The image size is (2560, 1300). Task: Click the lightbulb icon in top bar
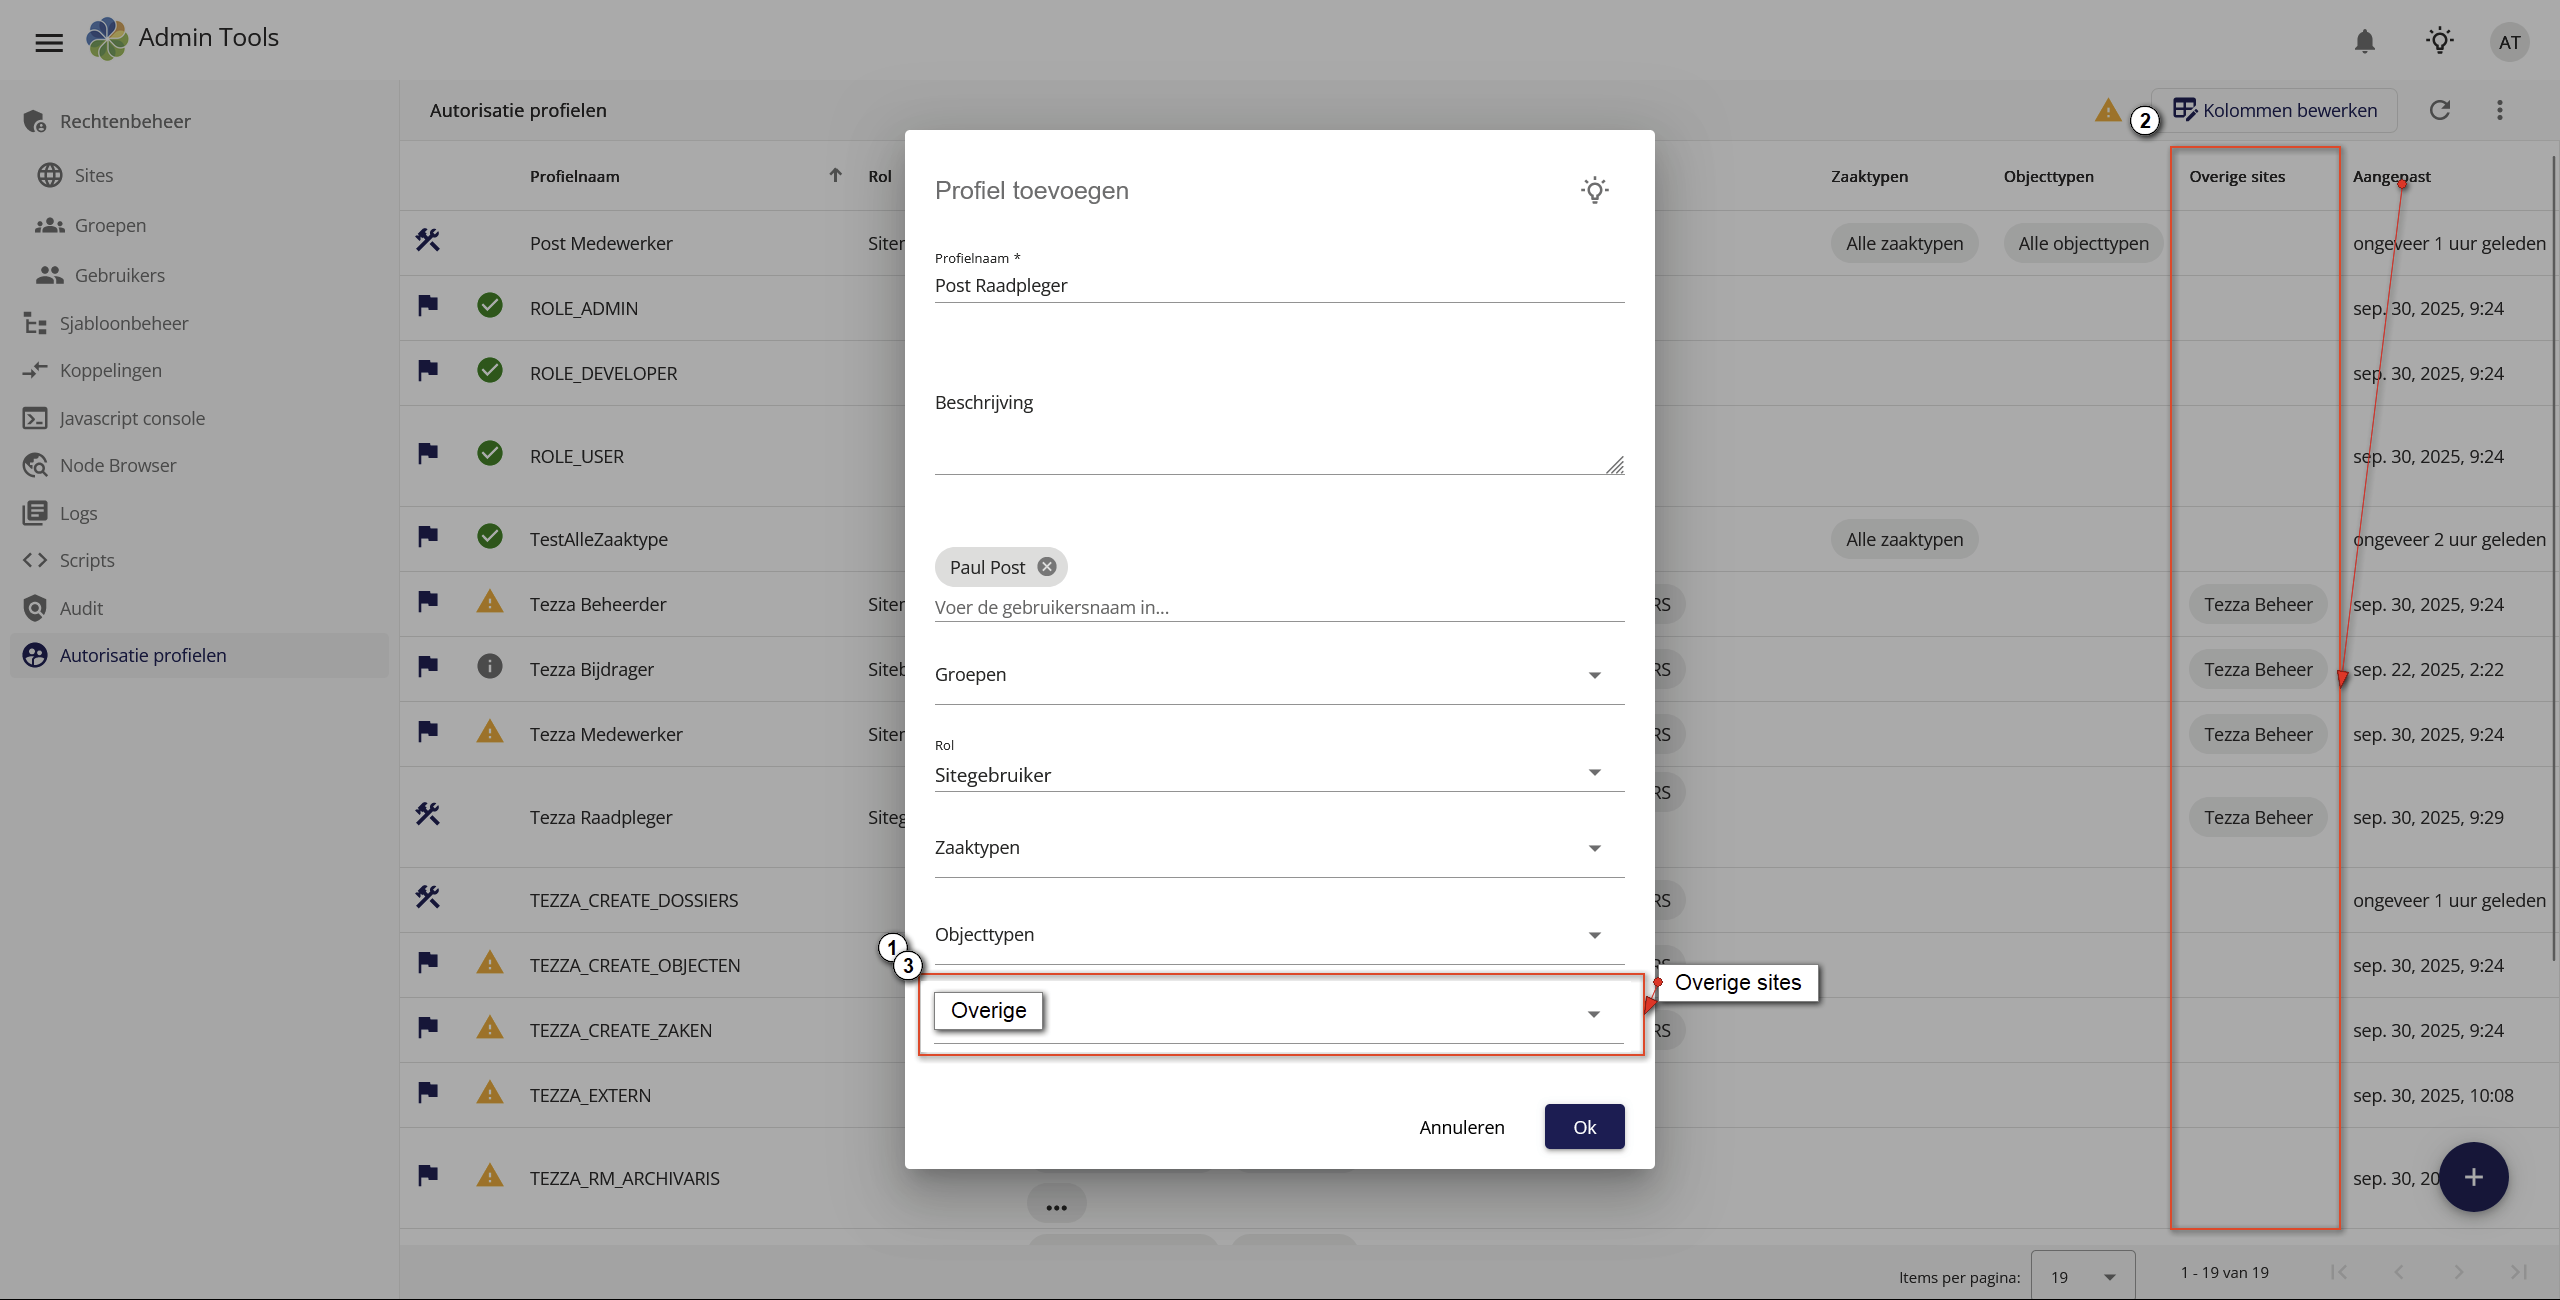pyautogui.click(x=2440, y=42)
